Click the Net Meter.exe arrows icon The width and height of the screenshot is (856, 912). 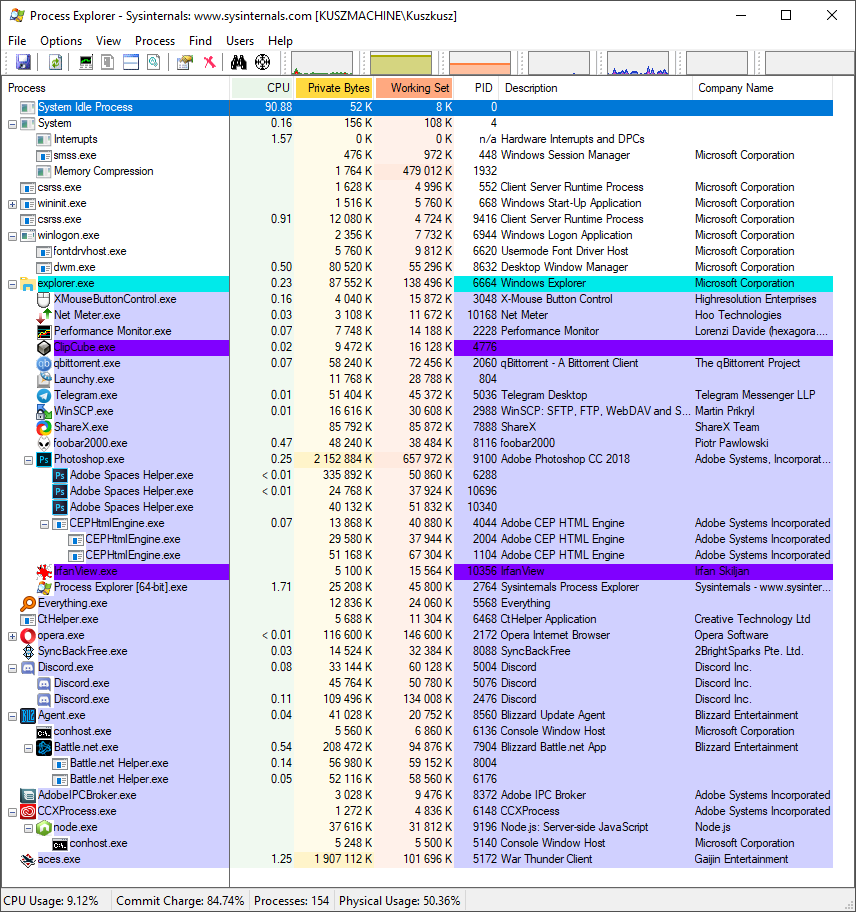pyautogui.click(x=44, y=315)
